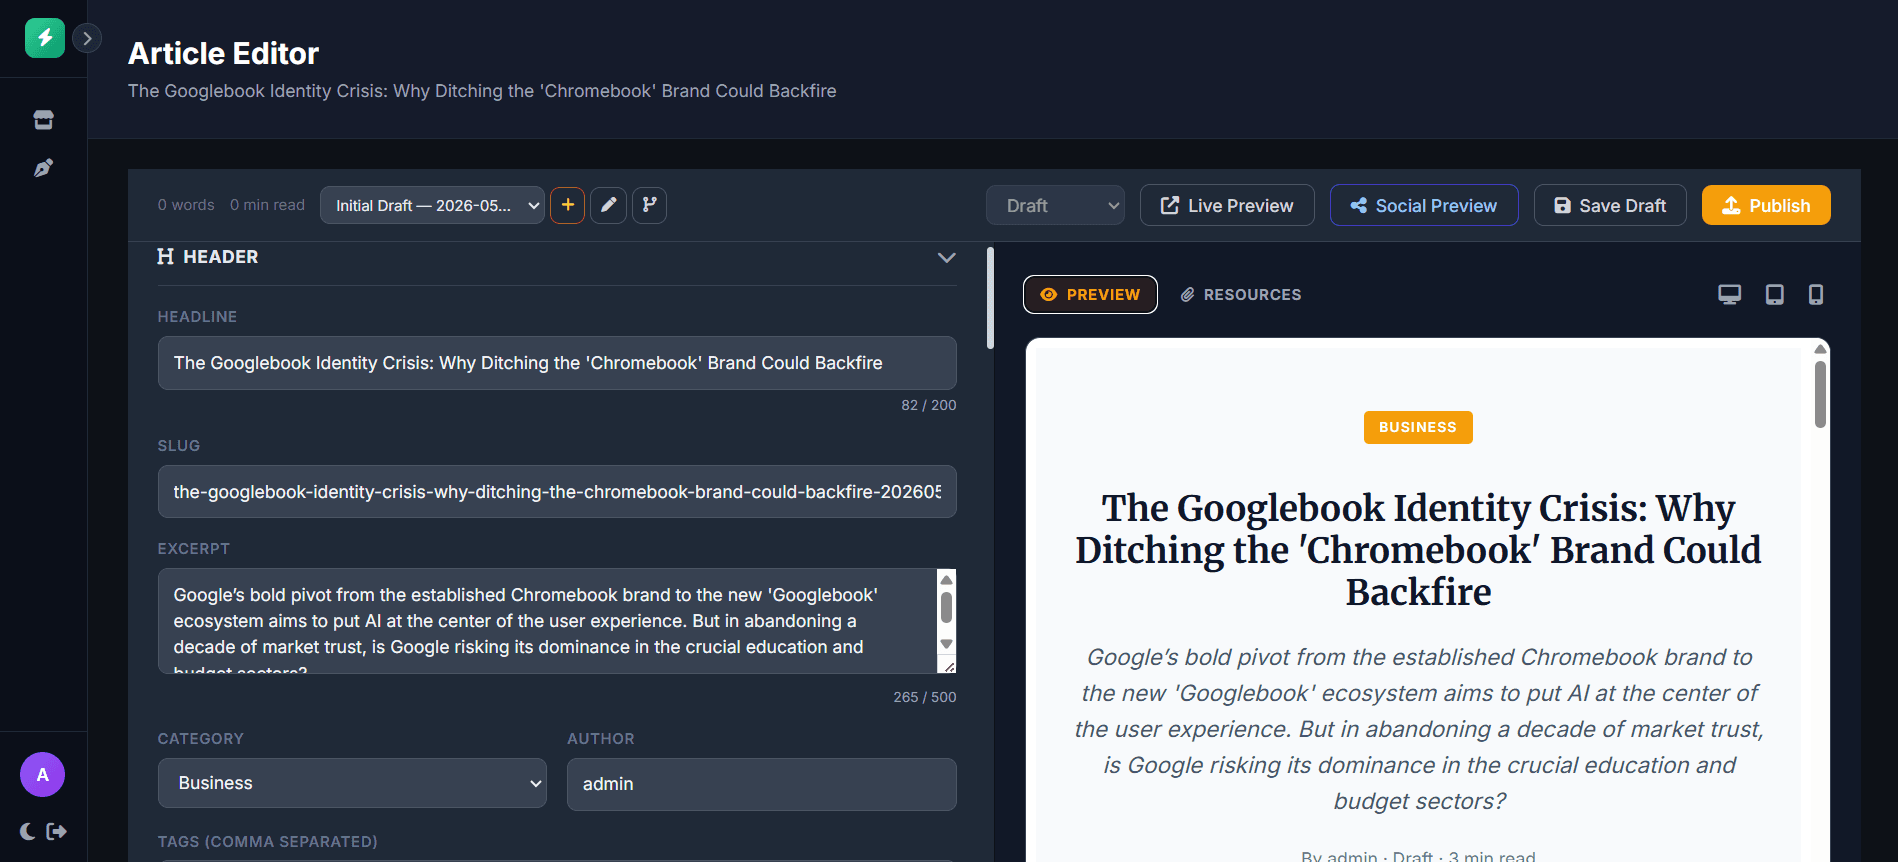Select mobile phone preview device icon
This screenshot has width=1898, height=862.
(x=1816, y=295)
